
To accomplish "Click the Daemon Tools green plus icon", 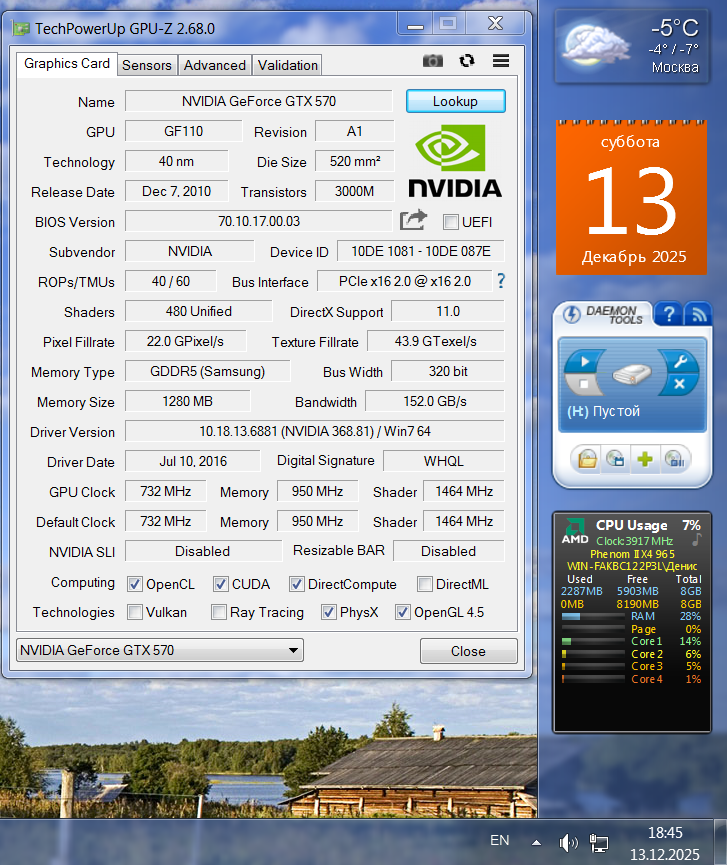I will 644,458.
